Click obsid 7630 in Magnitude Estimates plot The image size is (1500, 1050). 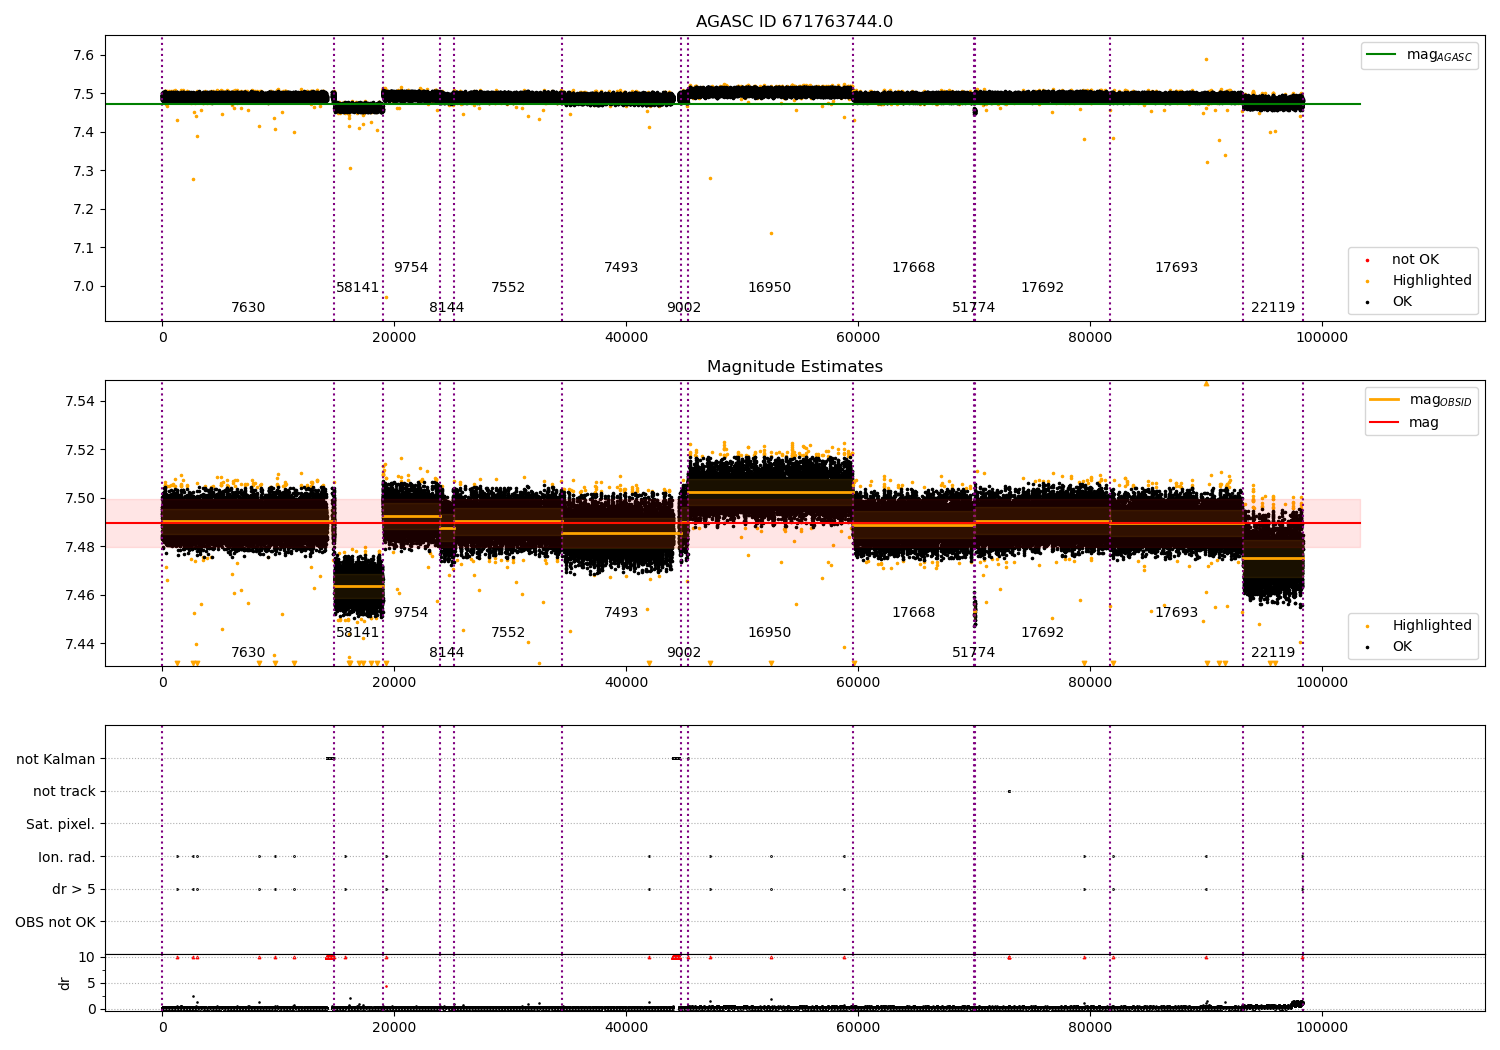[248, 653]
